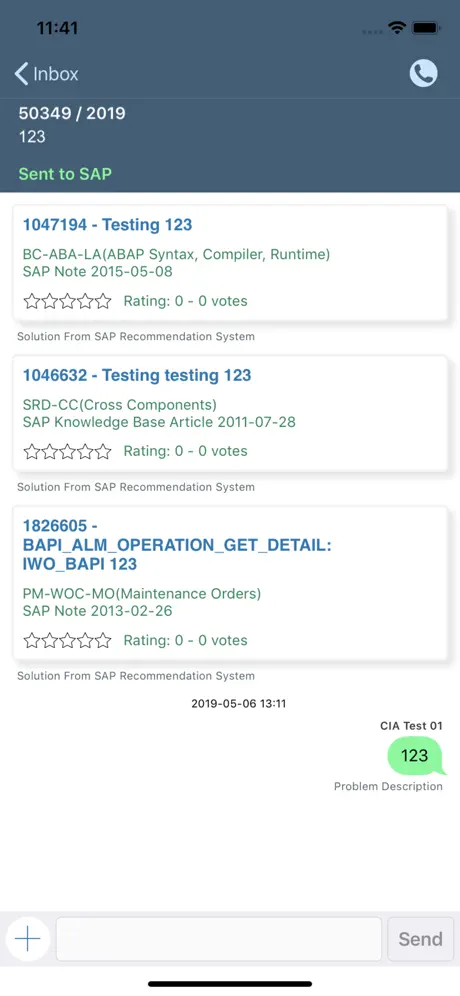Give article 1046632 three stars
460x996 pixels.
coord(67,452)
